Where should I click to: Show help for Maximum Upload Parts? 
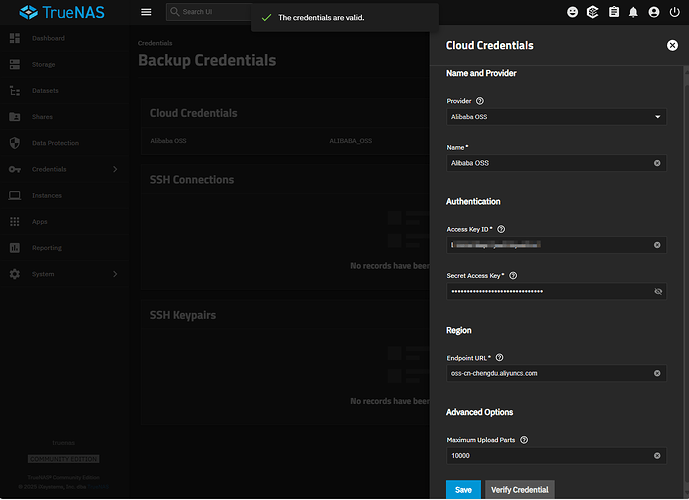click(524, 440)
